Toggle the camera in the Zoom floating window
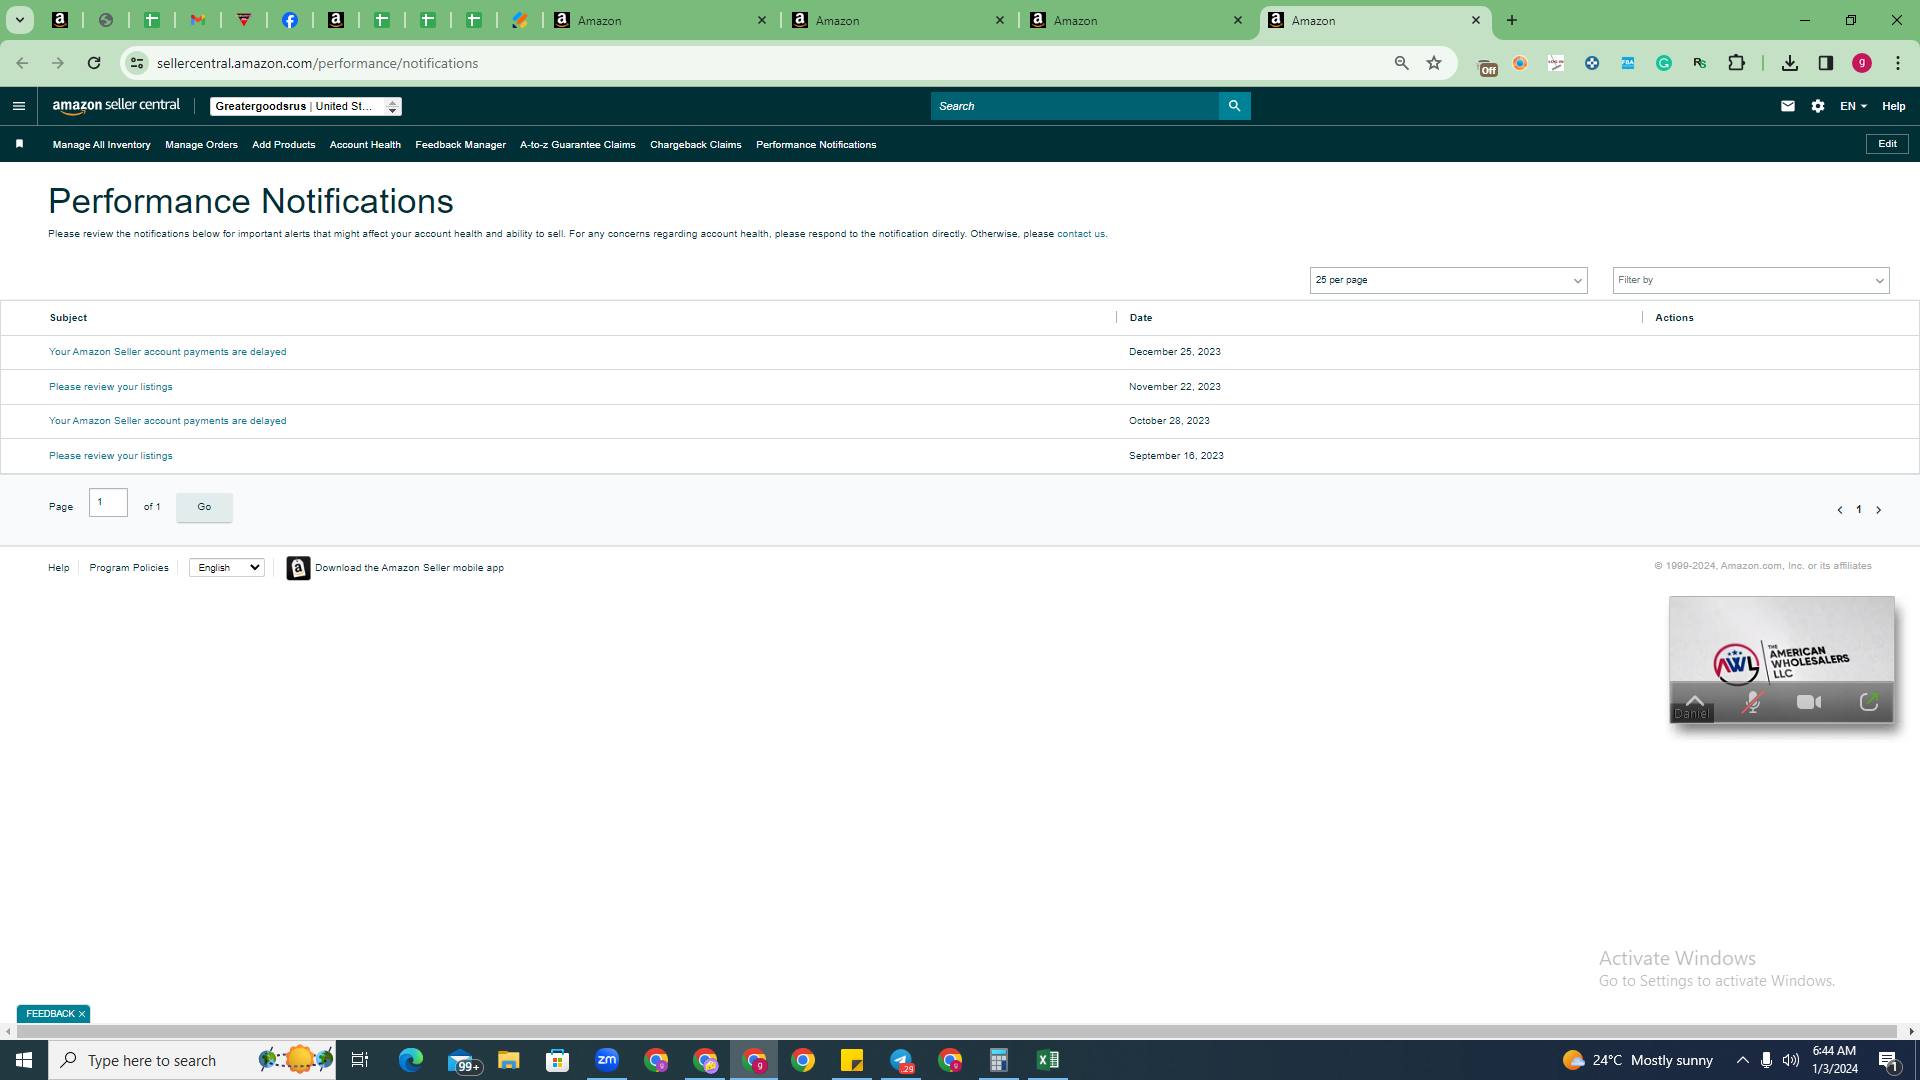Viewport: 1920px width, 1080px height. tap(1809, 702)
